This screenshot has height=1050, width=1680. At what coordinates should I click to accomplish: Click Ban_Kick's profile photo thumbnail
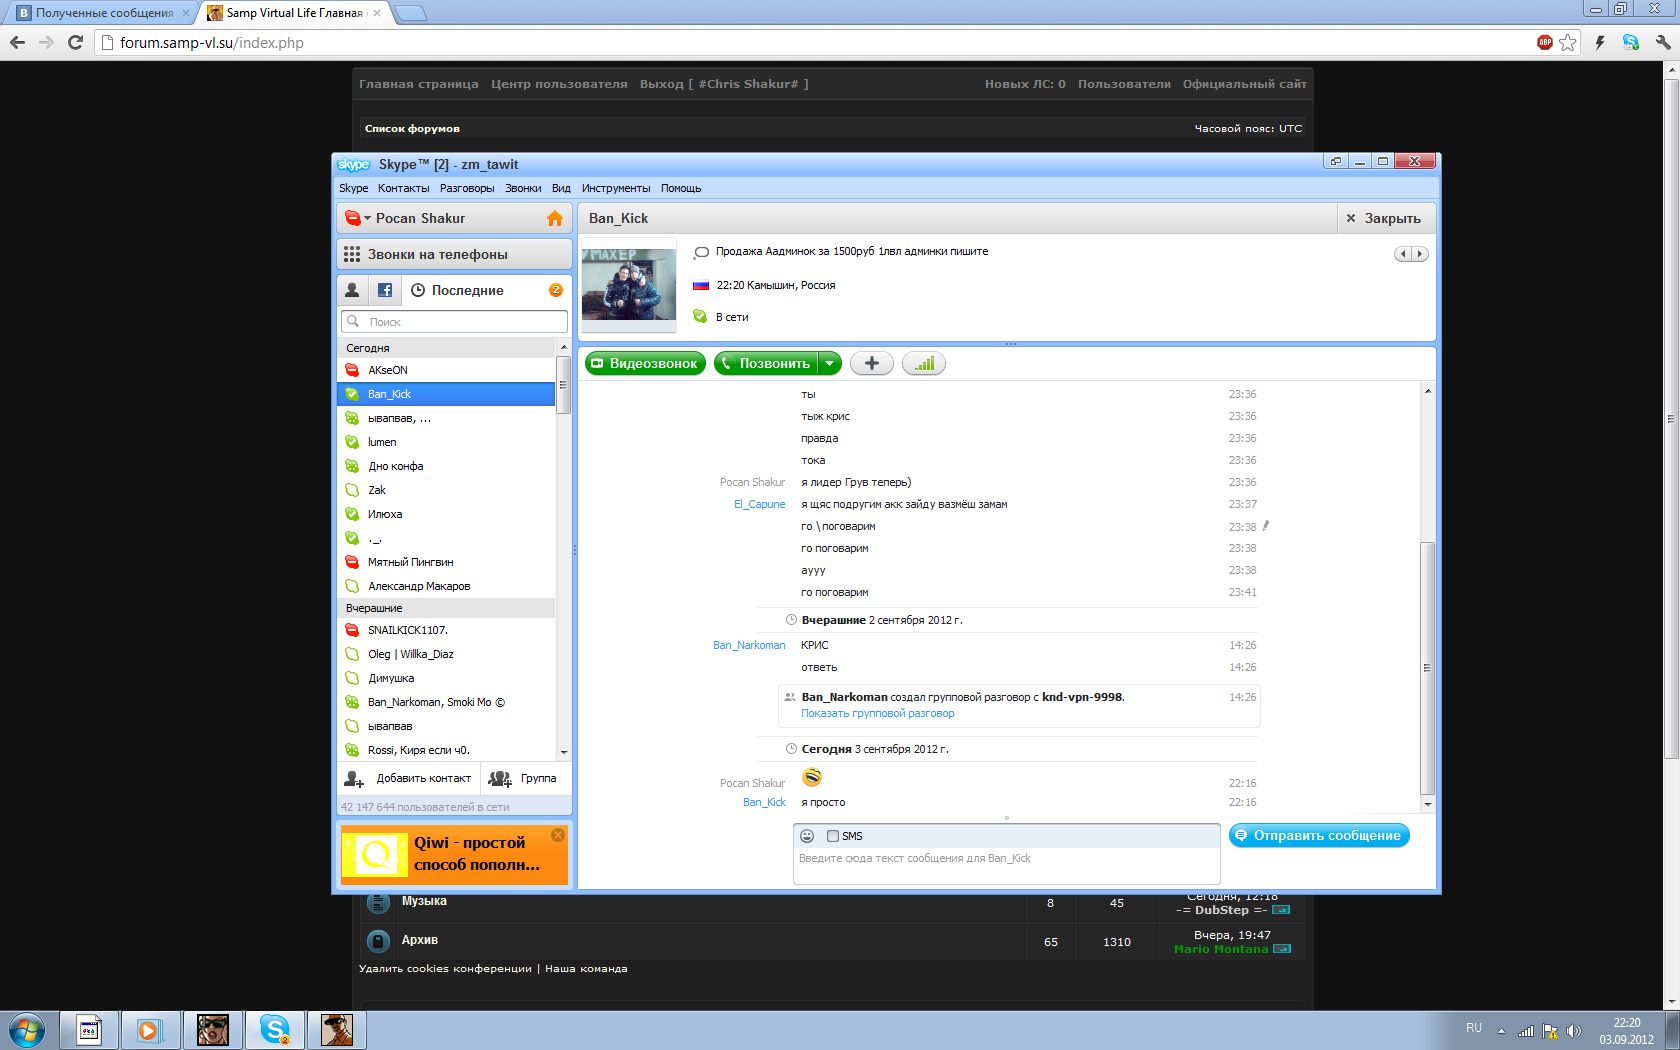click(x=628, y=284)
